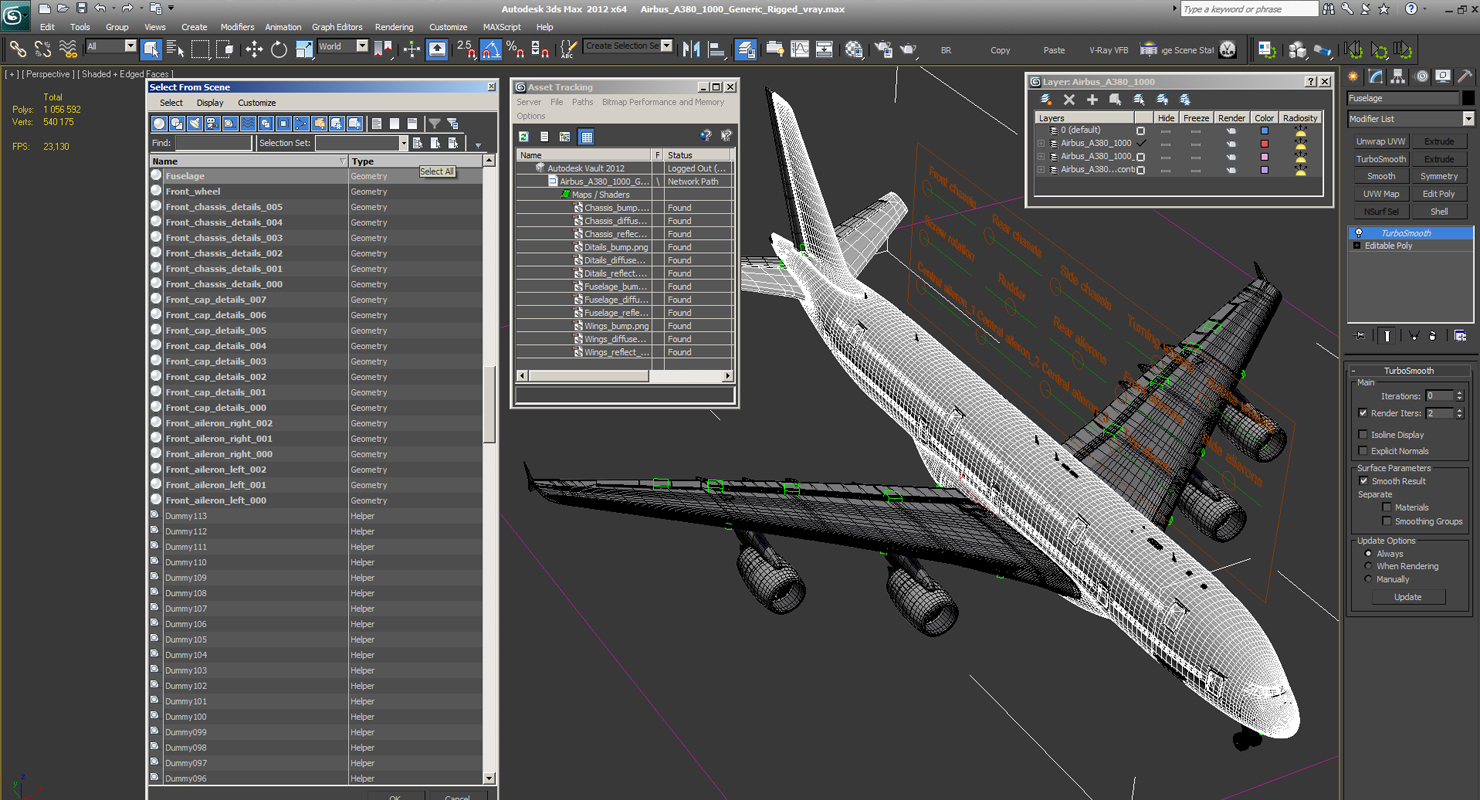Open the MAXScript menu
Screen dimensions: 1480x800
(502, 27)
